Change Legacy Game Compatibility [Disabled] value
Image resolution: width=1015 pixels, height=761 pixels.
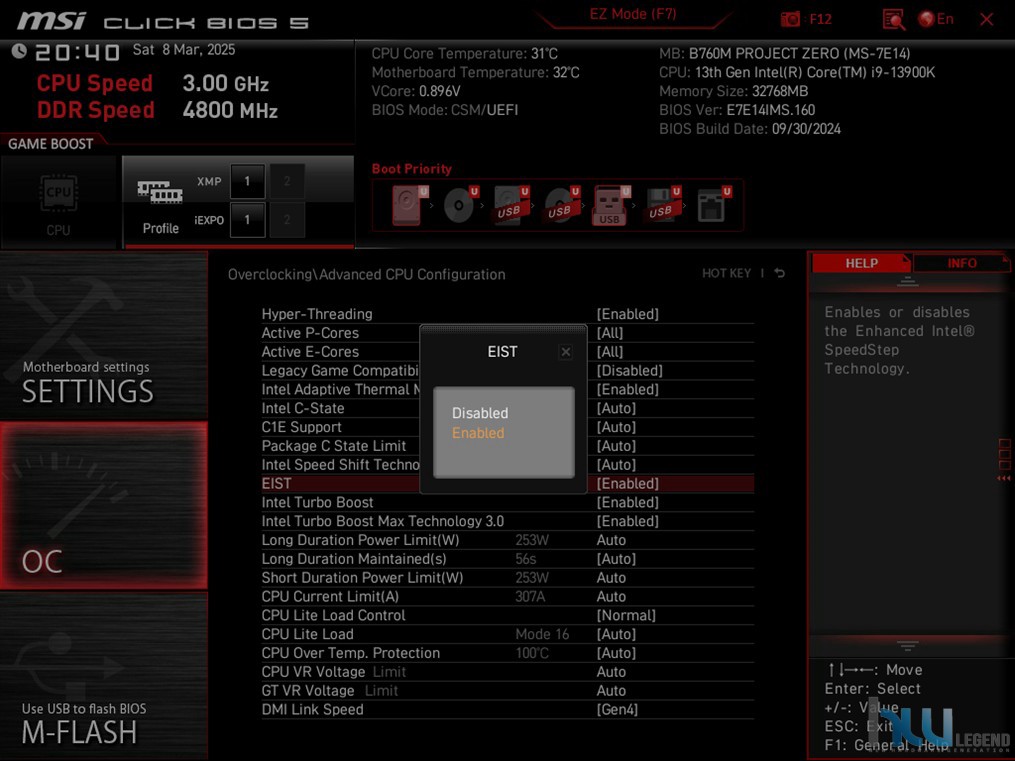[x=629, y=370]
